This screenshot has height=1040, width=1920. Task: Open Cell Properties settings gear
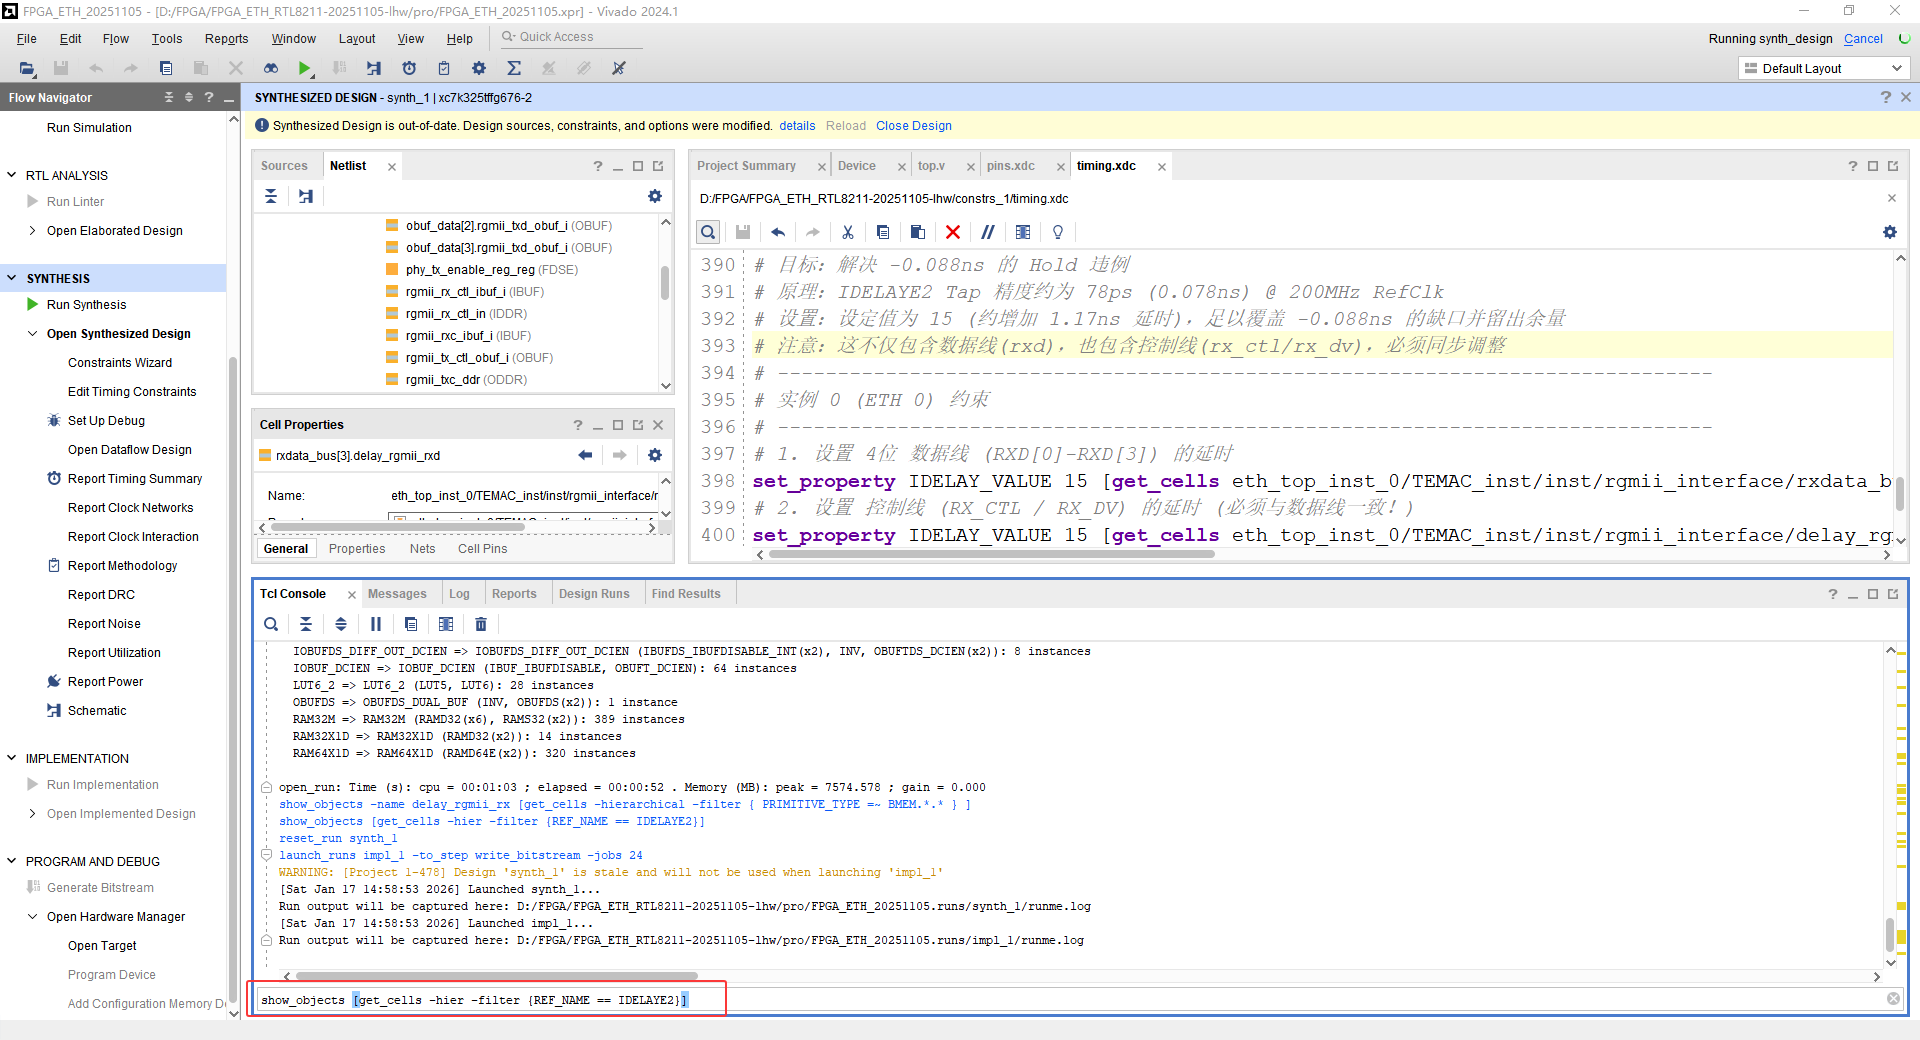pyautogui.click(x=655, y=455)
